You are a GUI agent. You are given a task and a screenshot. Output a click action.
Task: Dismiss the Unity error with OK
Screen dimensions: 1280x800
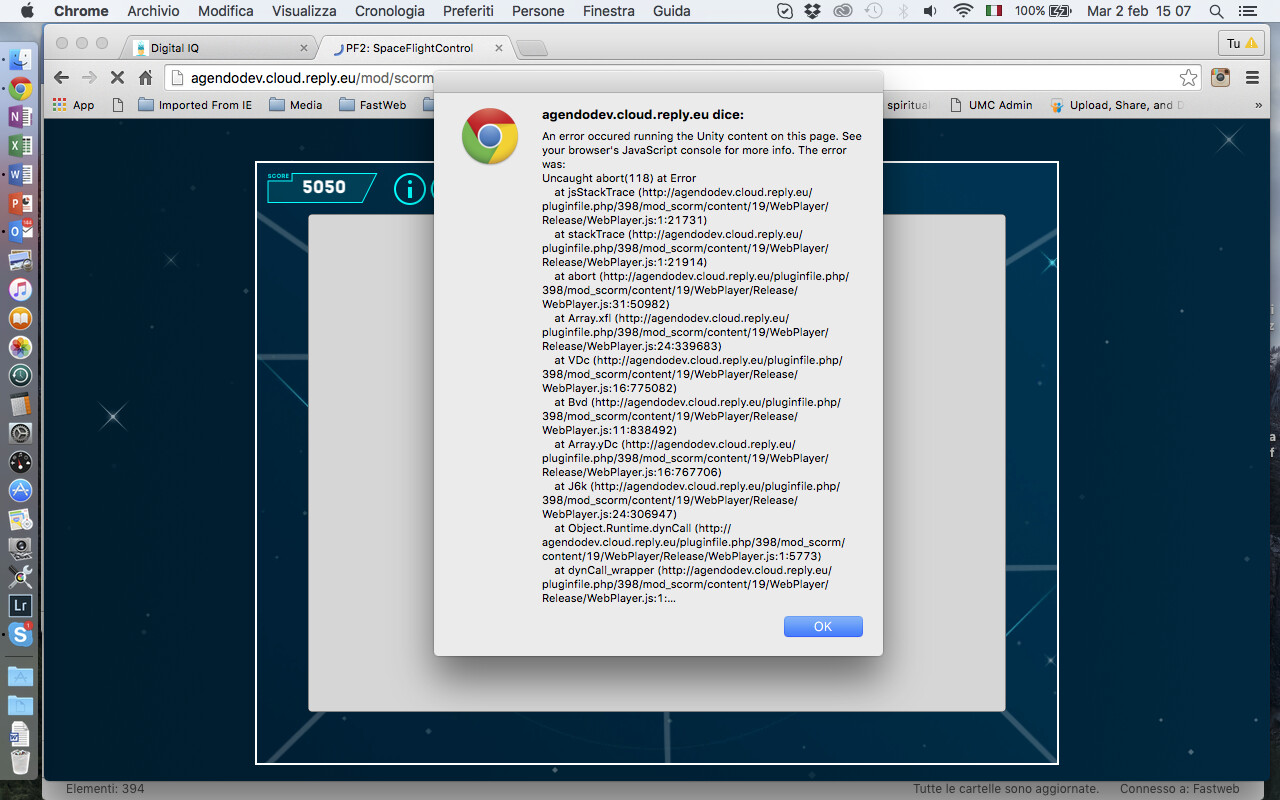pos(823,626)
